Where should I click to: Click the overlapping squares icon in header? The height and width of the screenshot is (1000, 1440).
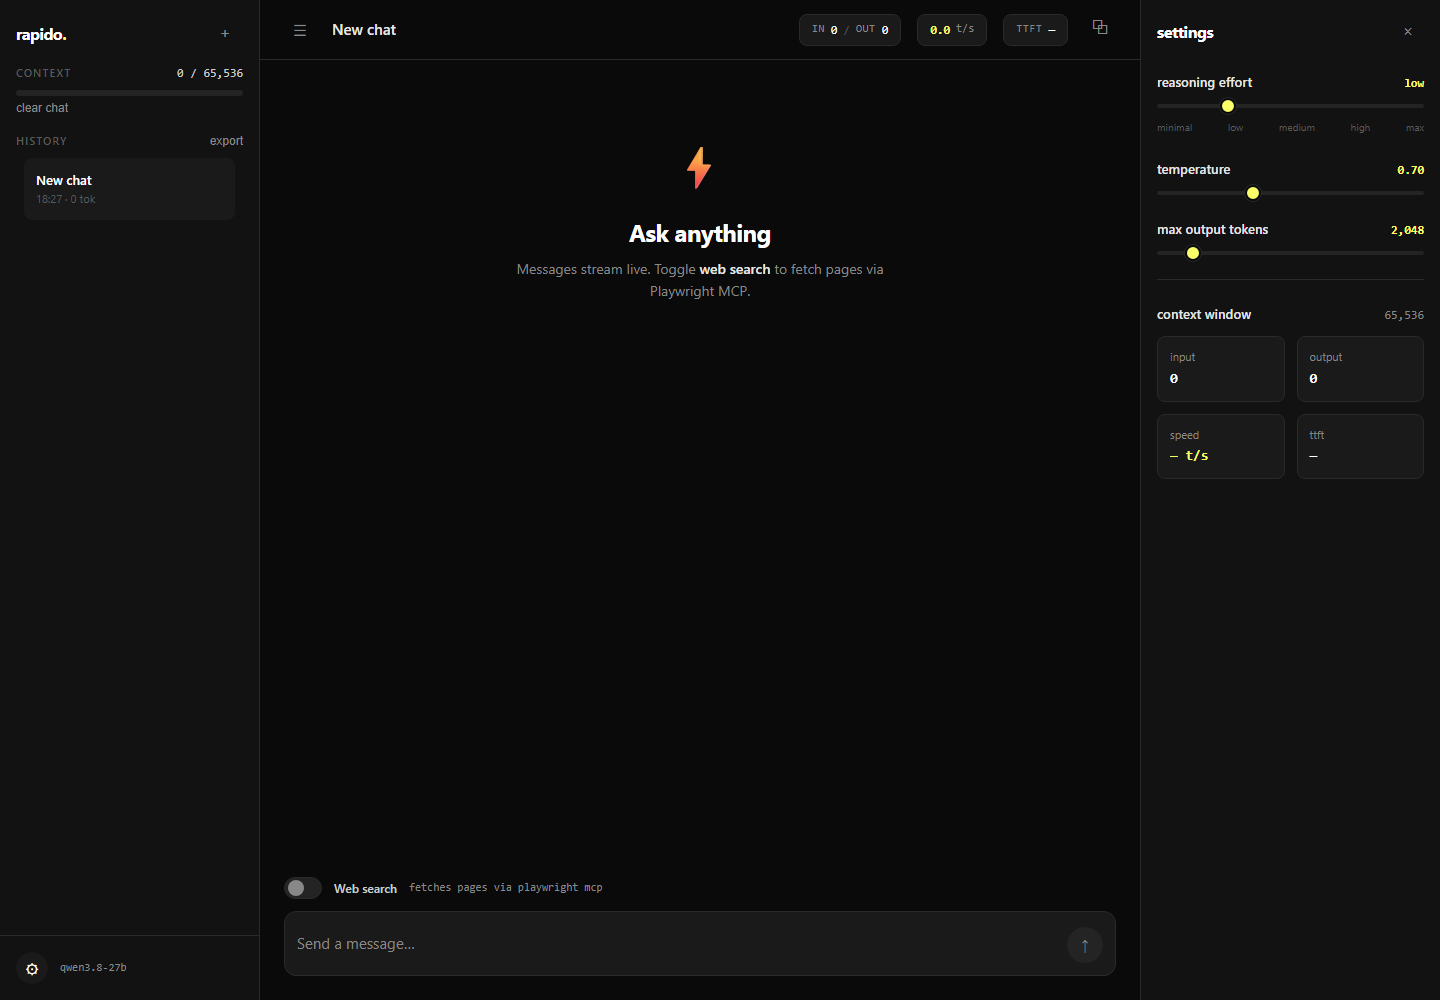click(1100, 28)
